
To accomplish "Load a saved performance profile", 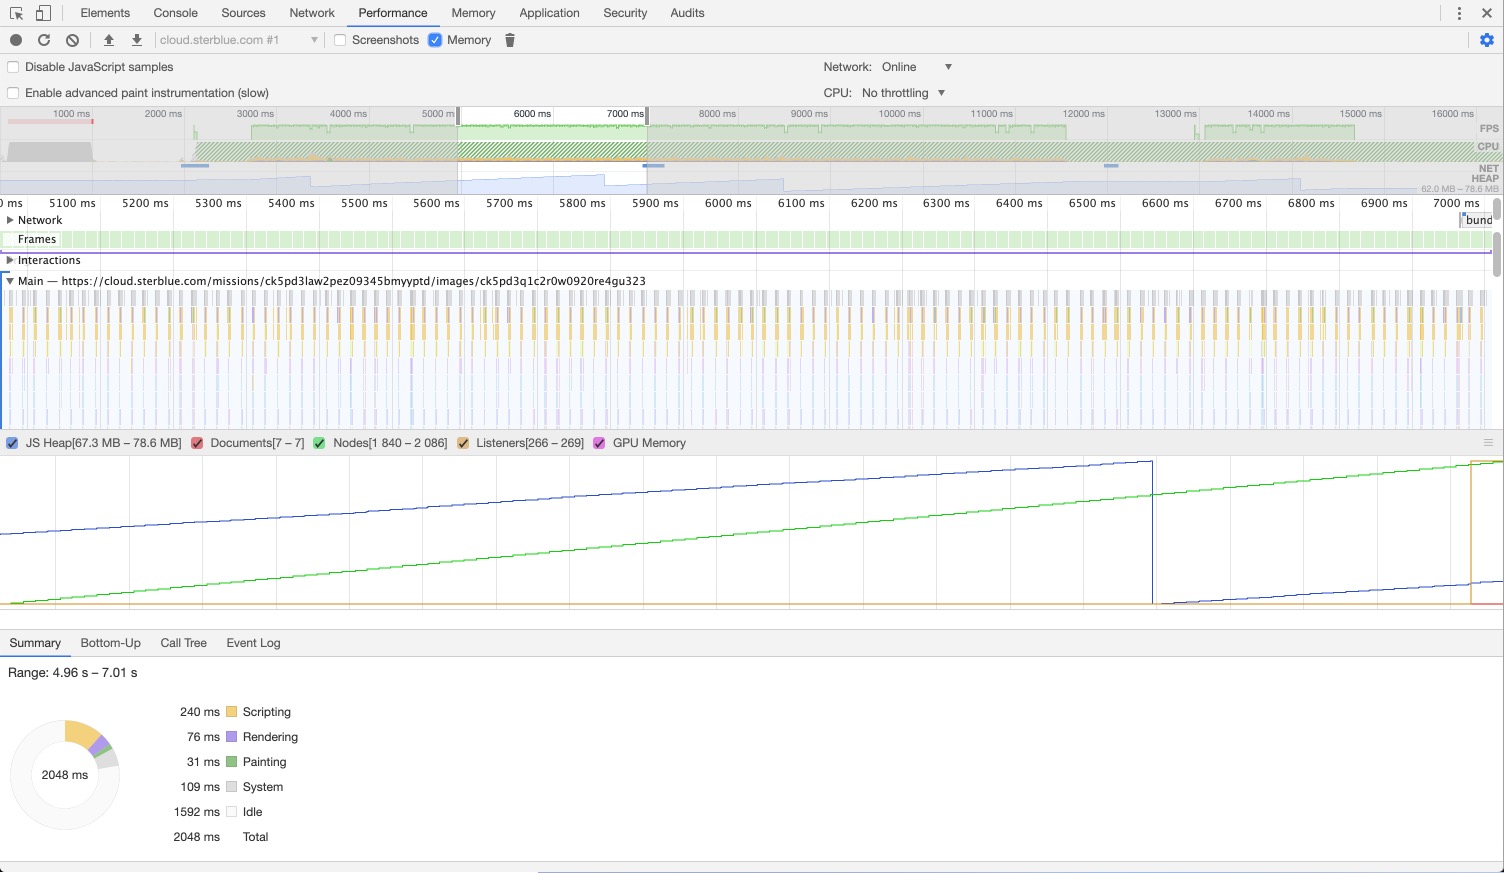I will 109,40.
